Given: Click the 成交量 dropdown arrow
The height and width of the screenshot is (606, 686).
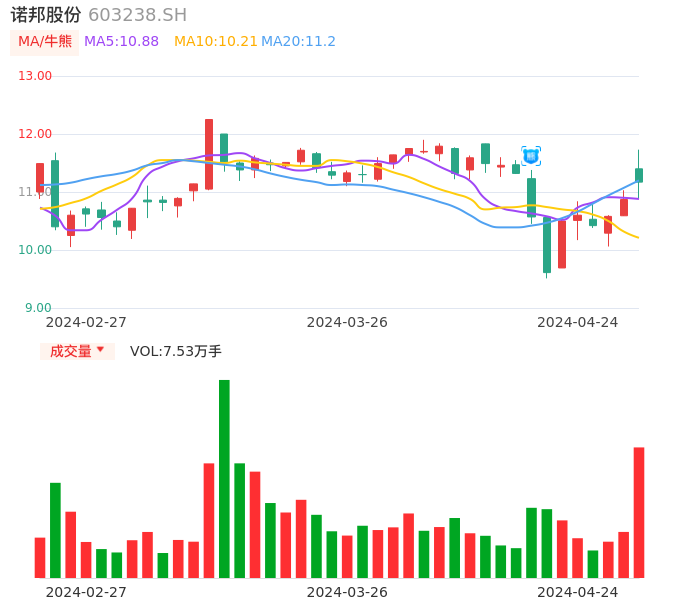Looking at the screenshot, I should click(100, 350).
